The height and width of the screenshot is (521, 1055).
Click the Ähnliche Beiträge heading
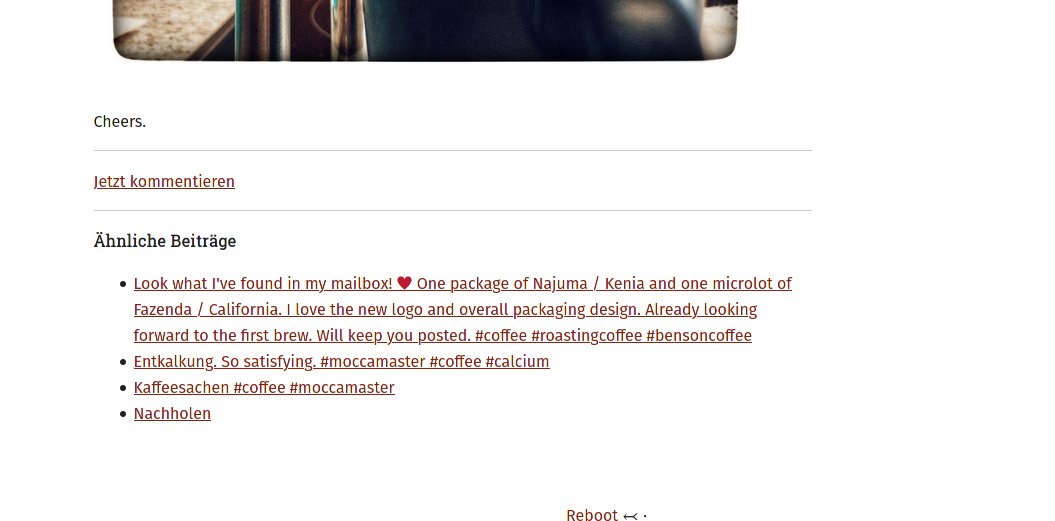pos(165,241)
